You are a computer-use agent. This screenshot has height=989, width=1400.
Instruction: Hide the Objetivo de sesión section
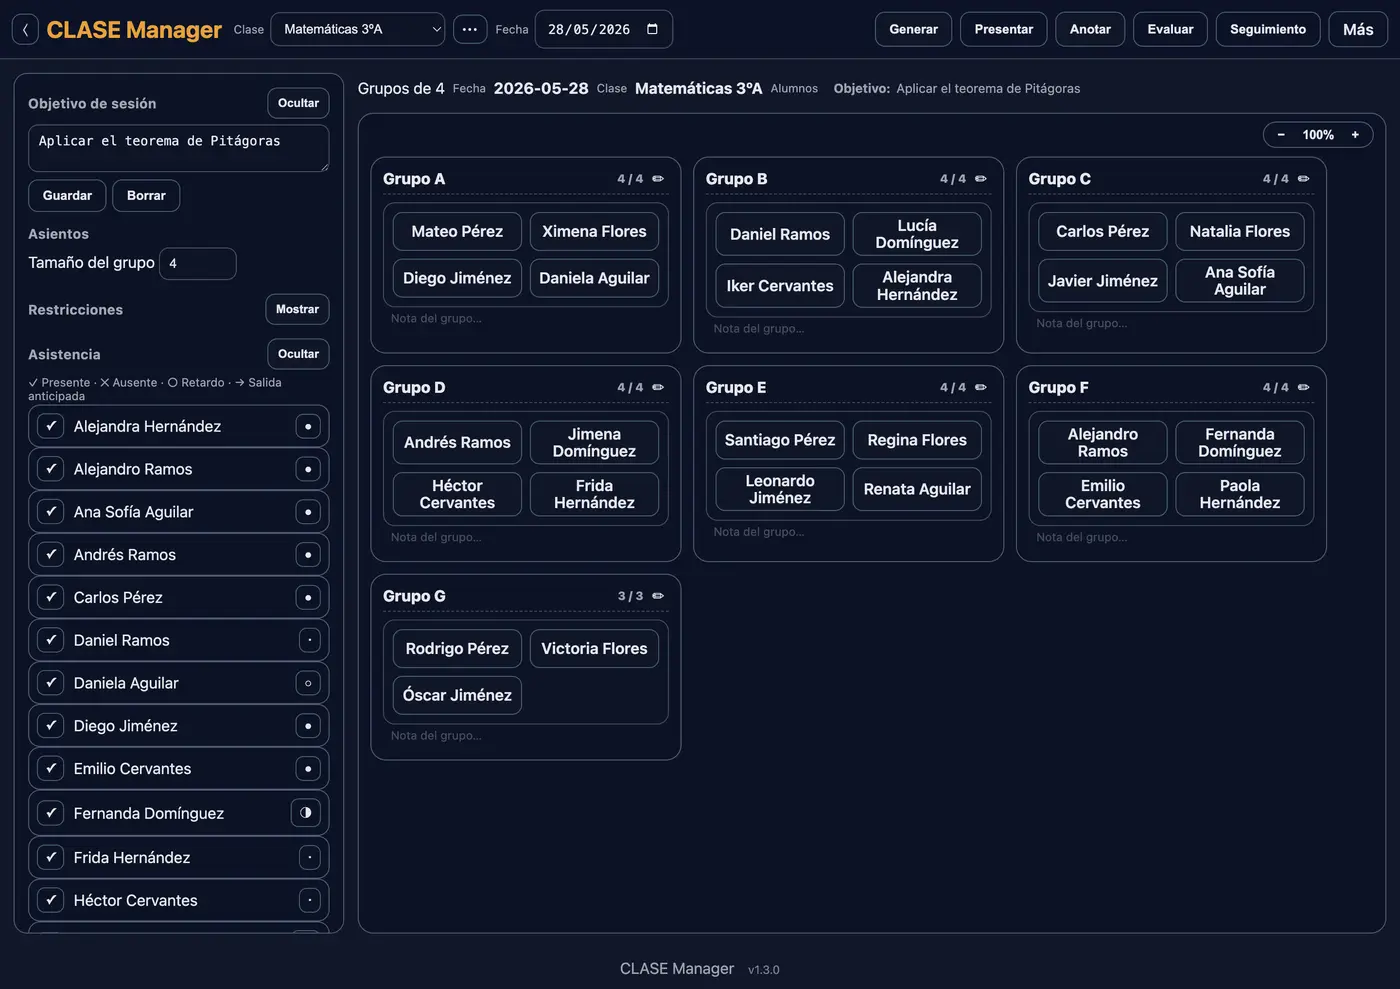298,103
